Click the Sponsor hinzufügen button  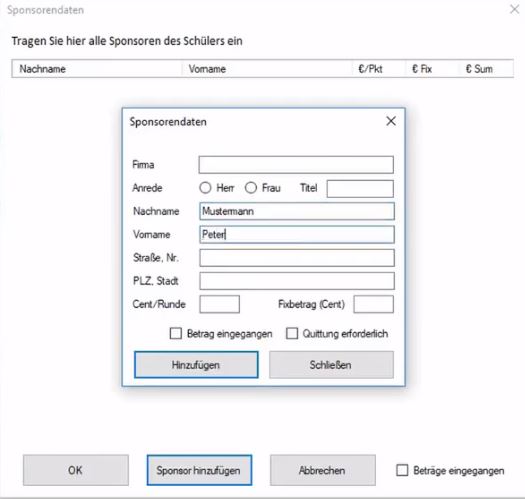point(199,470)
